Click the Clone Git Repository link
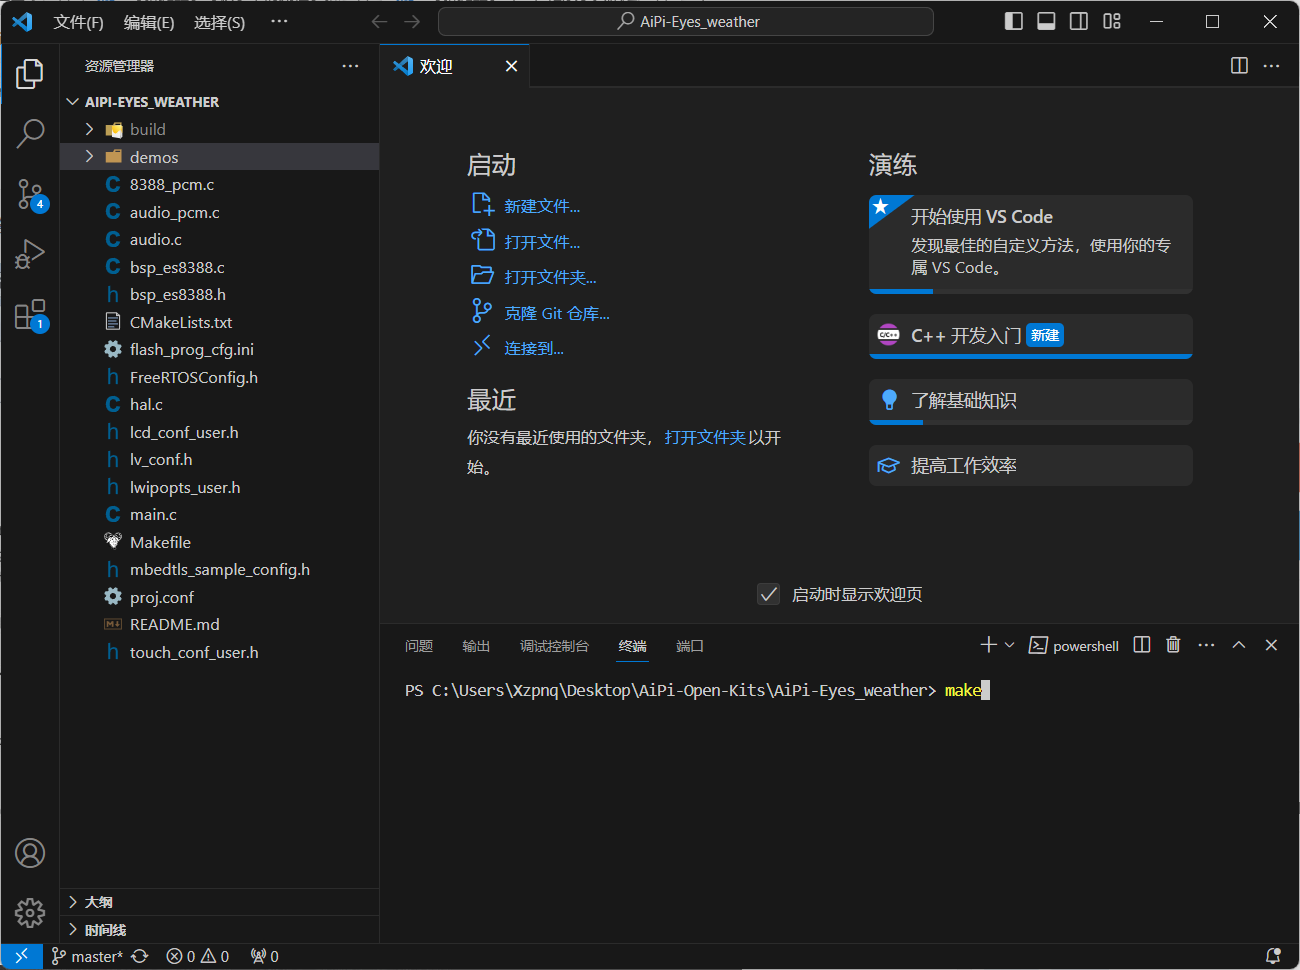Image resolution: width=1300 pixels, height=970 pixels. pos(556,313)
